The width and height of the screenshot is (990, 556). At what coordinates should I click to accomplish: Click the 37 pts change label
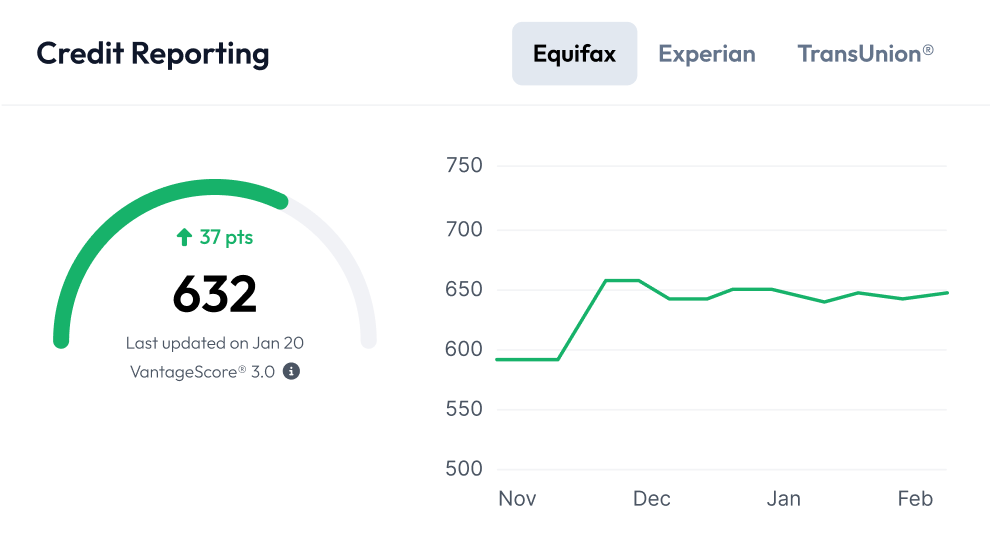226,237
